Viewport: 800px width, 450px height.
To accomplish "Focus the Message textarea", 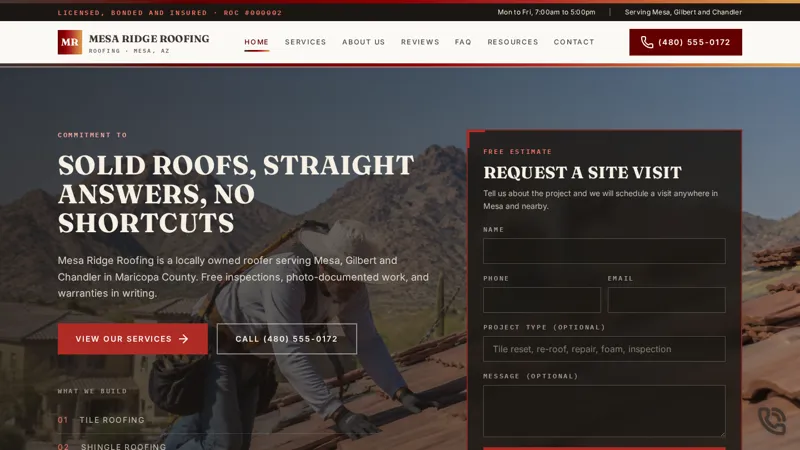I will (604, 411).
